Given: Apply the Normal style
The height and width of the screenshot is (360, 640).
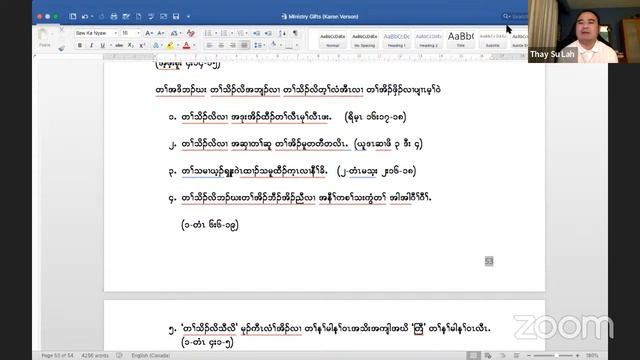Looking at the screenshot, I should (333, 40).
